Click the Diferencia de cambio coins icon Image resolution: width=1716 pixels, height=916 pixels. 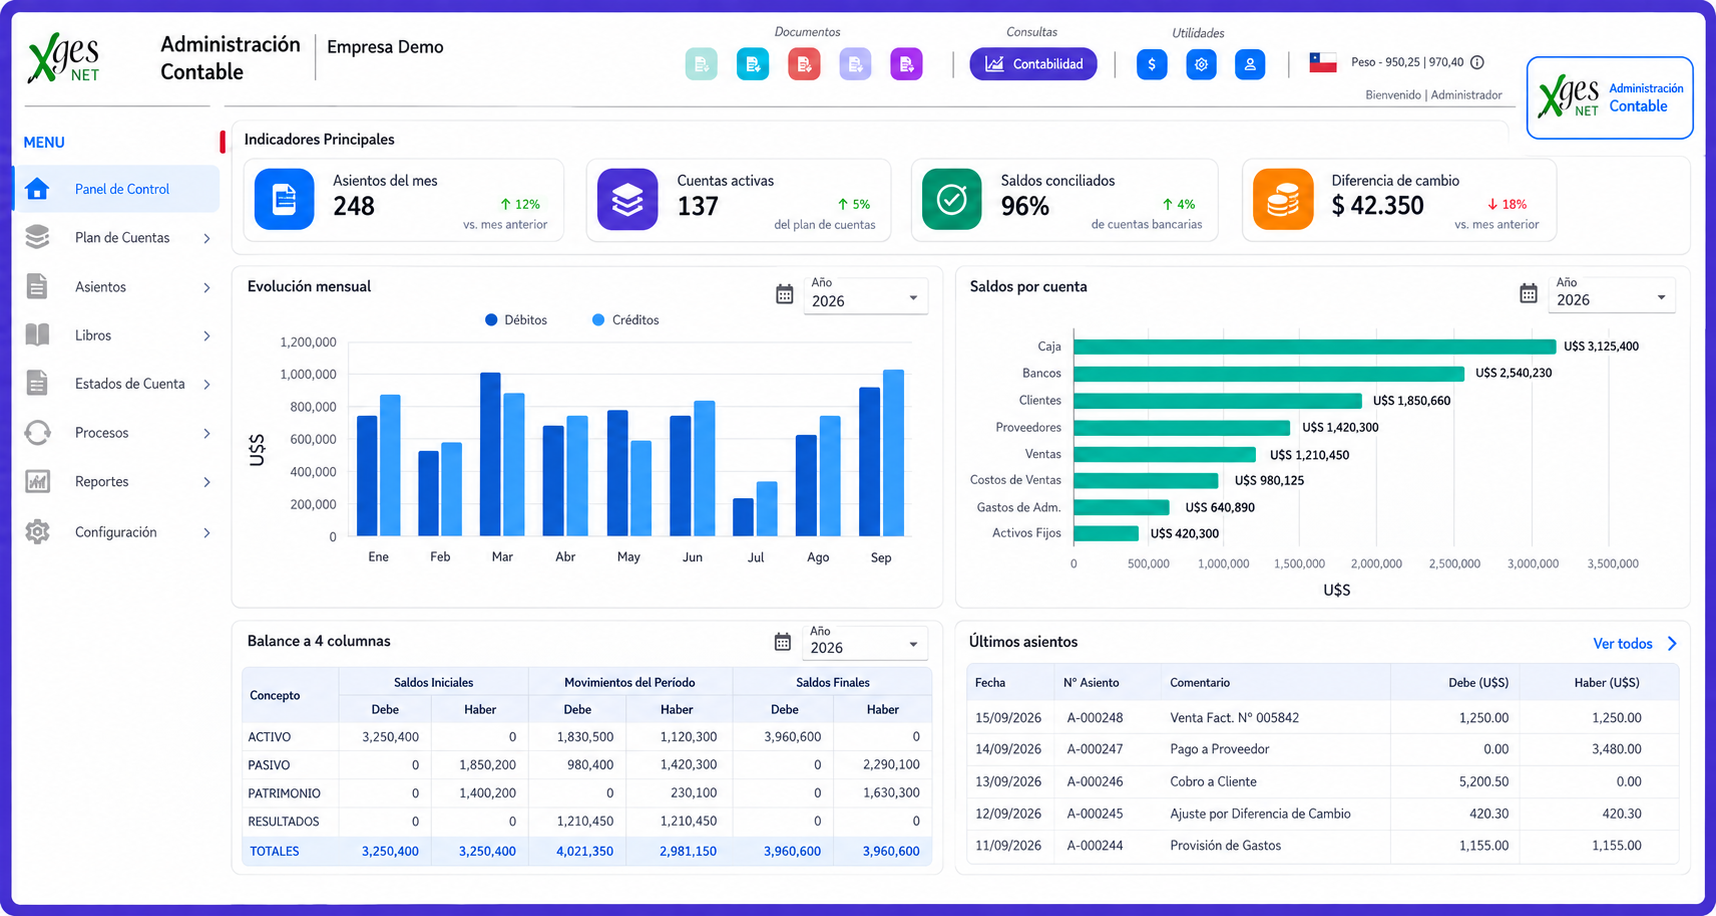1283,200
